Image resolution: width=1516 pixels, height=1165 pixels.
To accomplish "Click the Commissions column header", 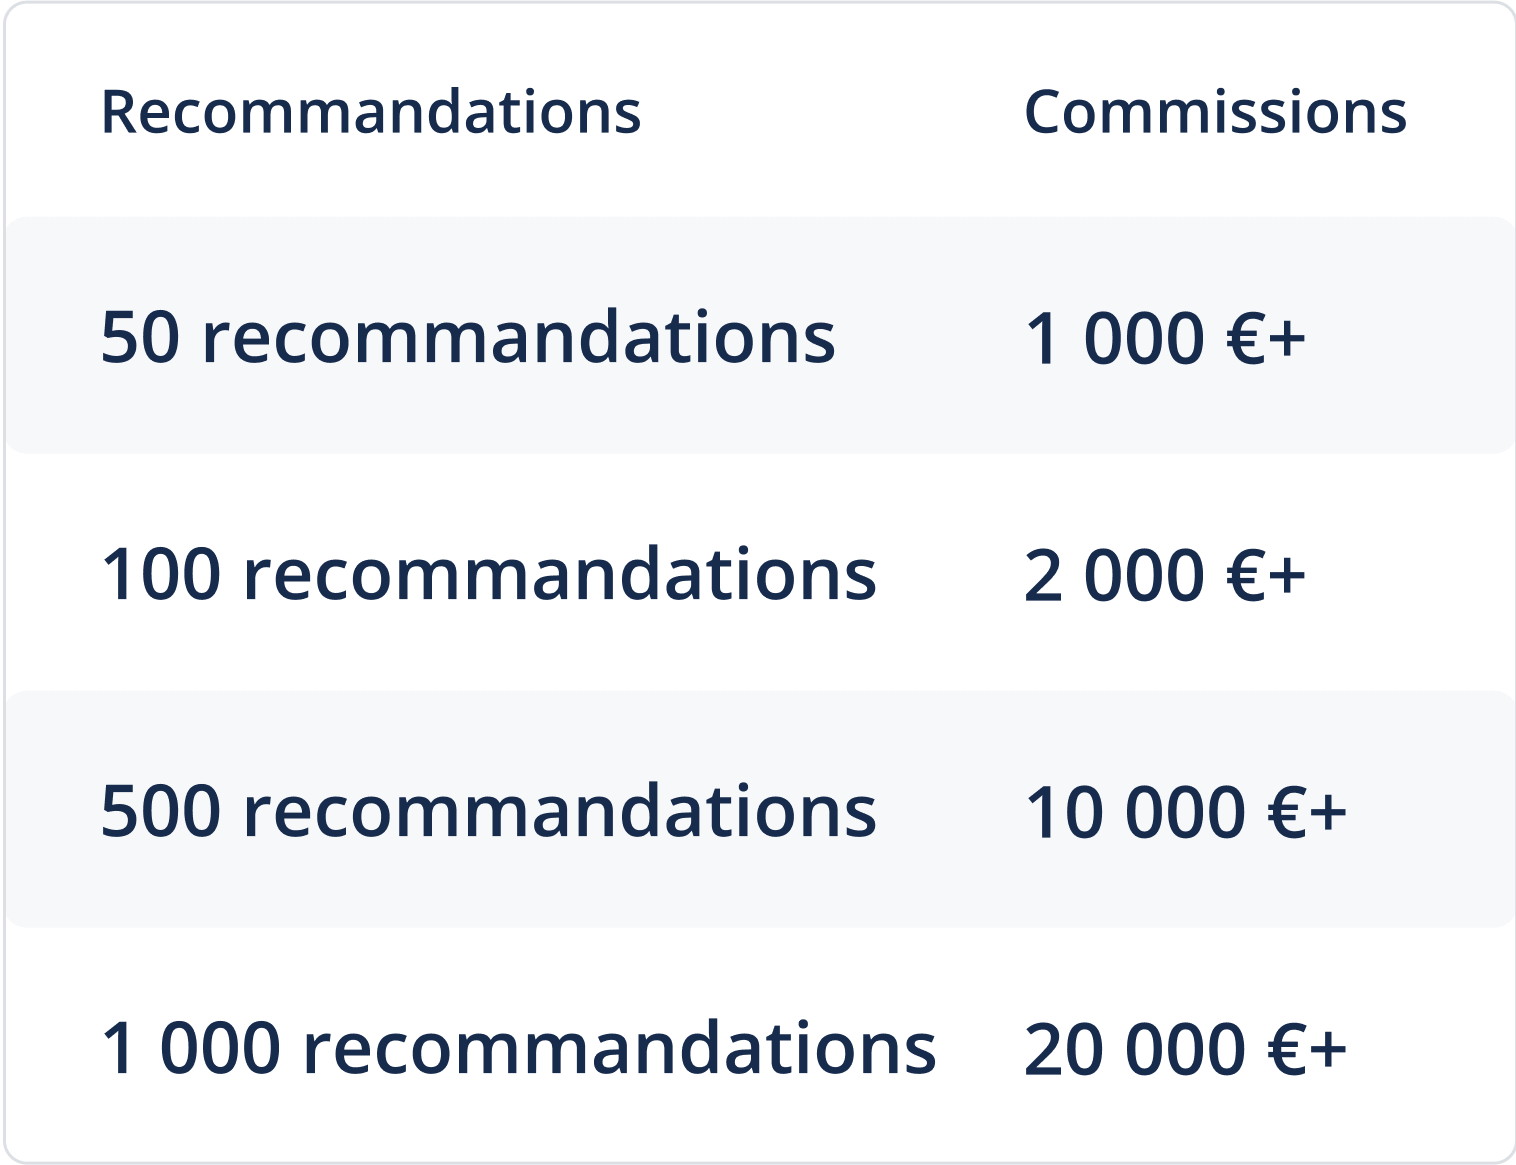I will click(1215, 111).
